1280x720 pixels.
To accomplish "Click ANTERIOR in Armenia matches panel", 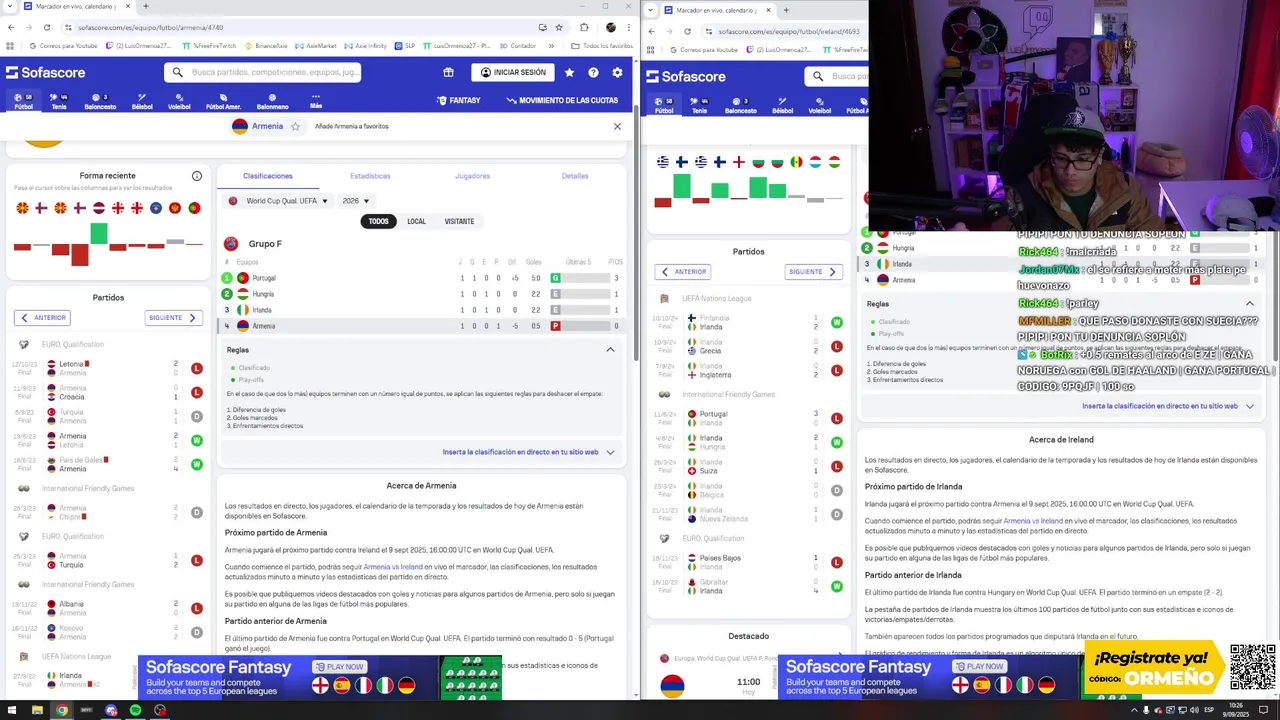I will tap(42, 318).
